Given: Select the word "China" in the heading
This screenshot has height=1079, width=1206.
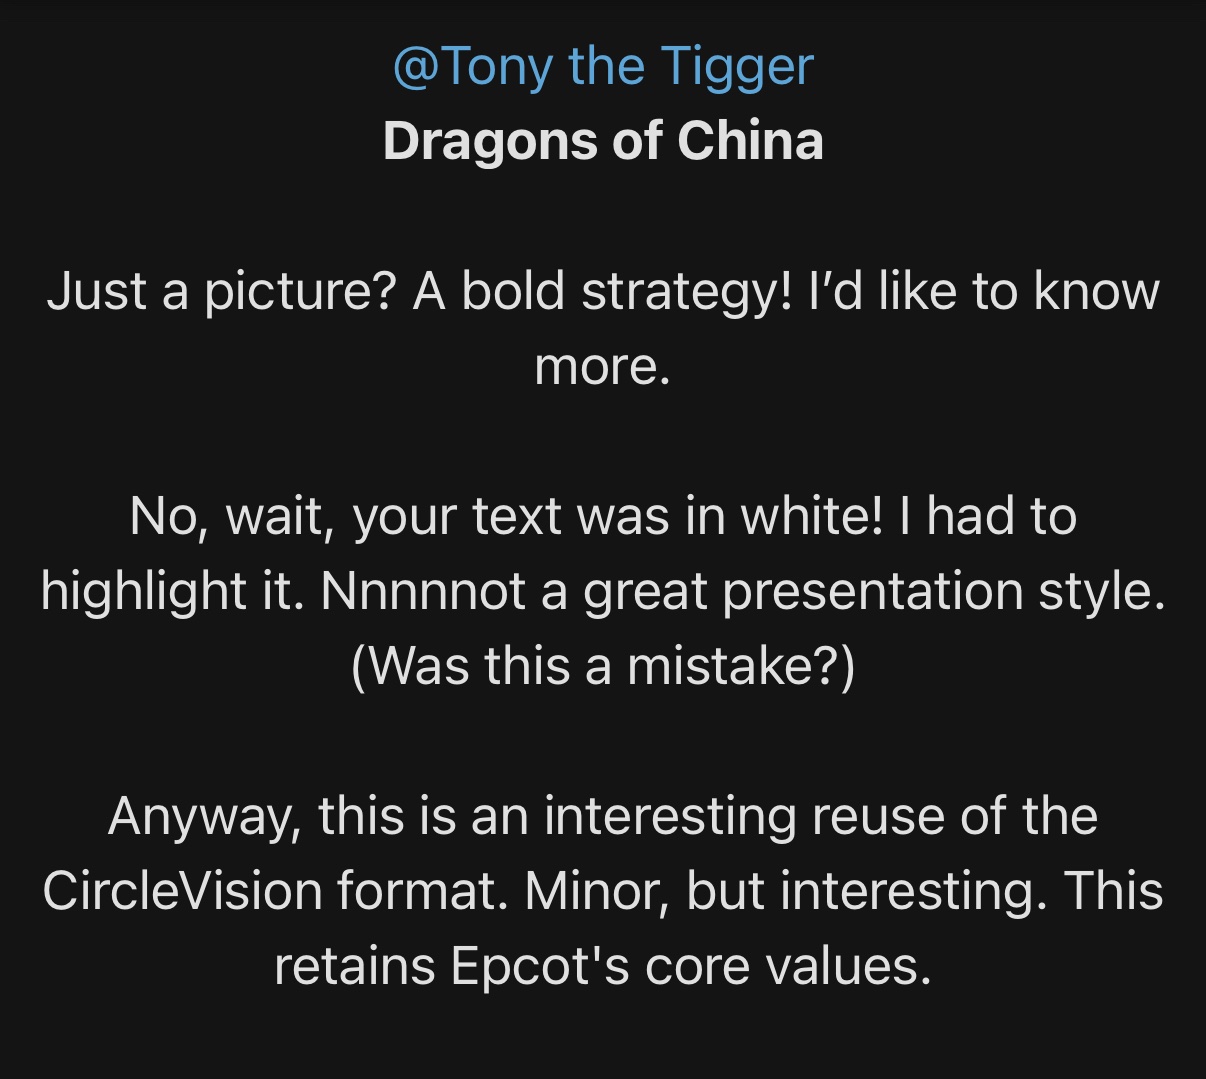Looking at the screenshot, I should [x=750, y=140].
